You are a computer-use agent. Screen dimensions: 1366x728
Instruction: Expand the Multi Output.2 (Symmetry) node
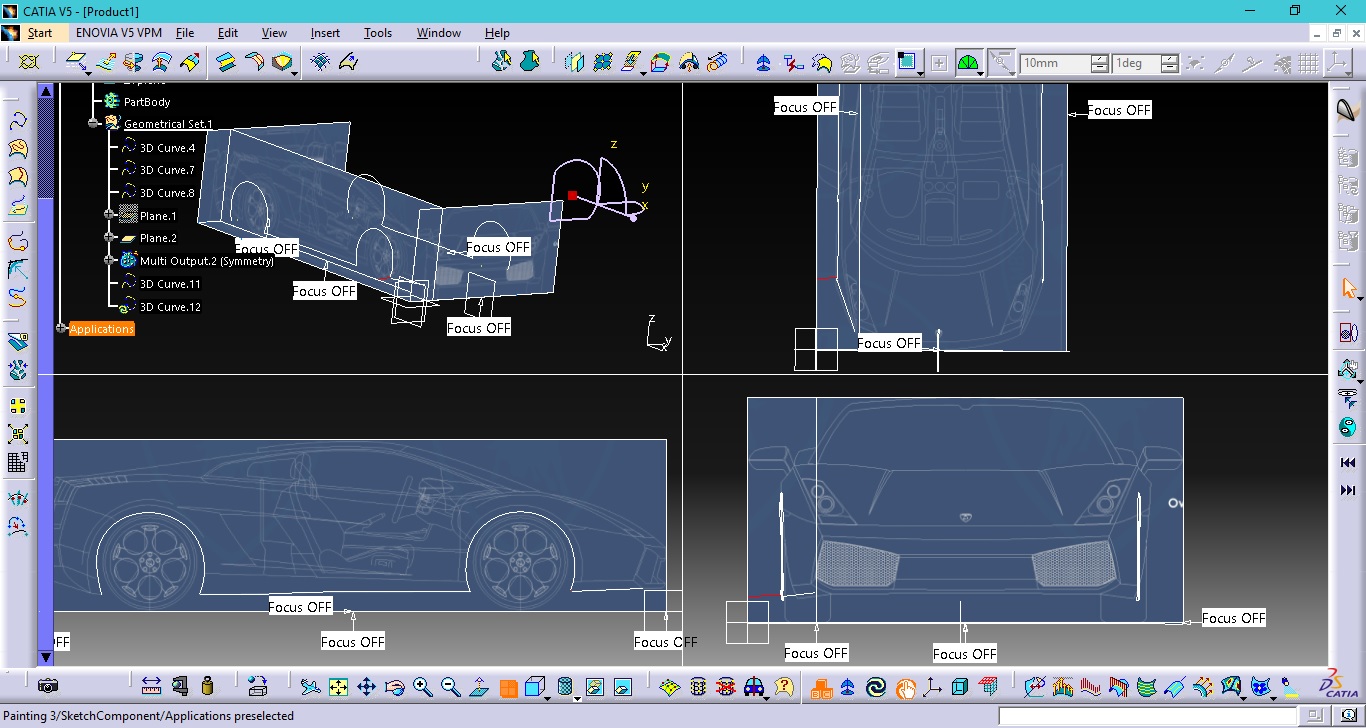[x=110, y=260]
